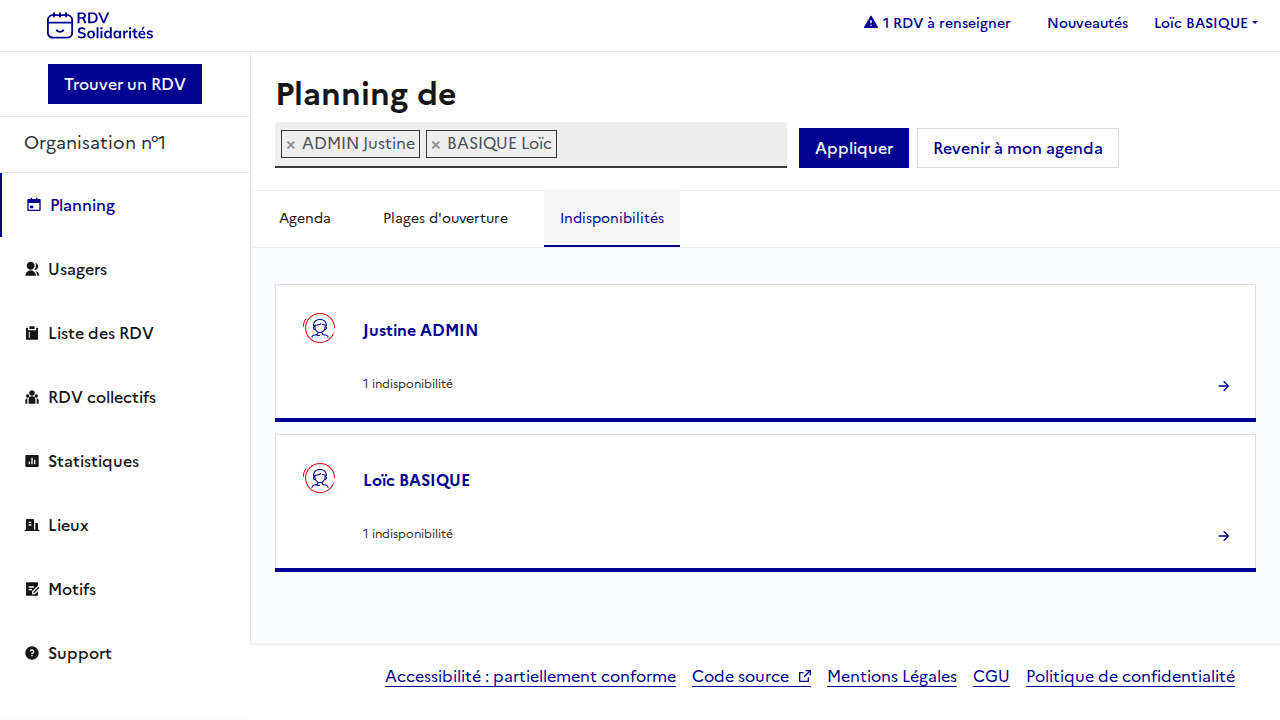1280x720 pixels.
Task: Switch to the Plages d'ouverture tab
Action: [445, 218]
